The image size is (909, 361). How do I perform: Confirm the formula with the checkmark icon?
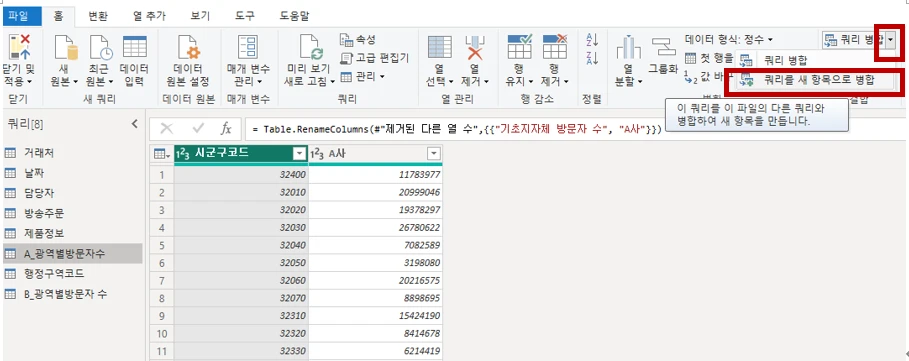pyautogui.click(x=198, y=129)
